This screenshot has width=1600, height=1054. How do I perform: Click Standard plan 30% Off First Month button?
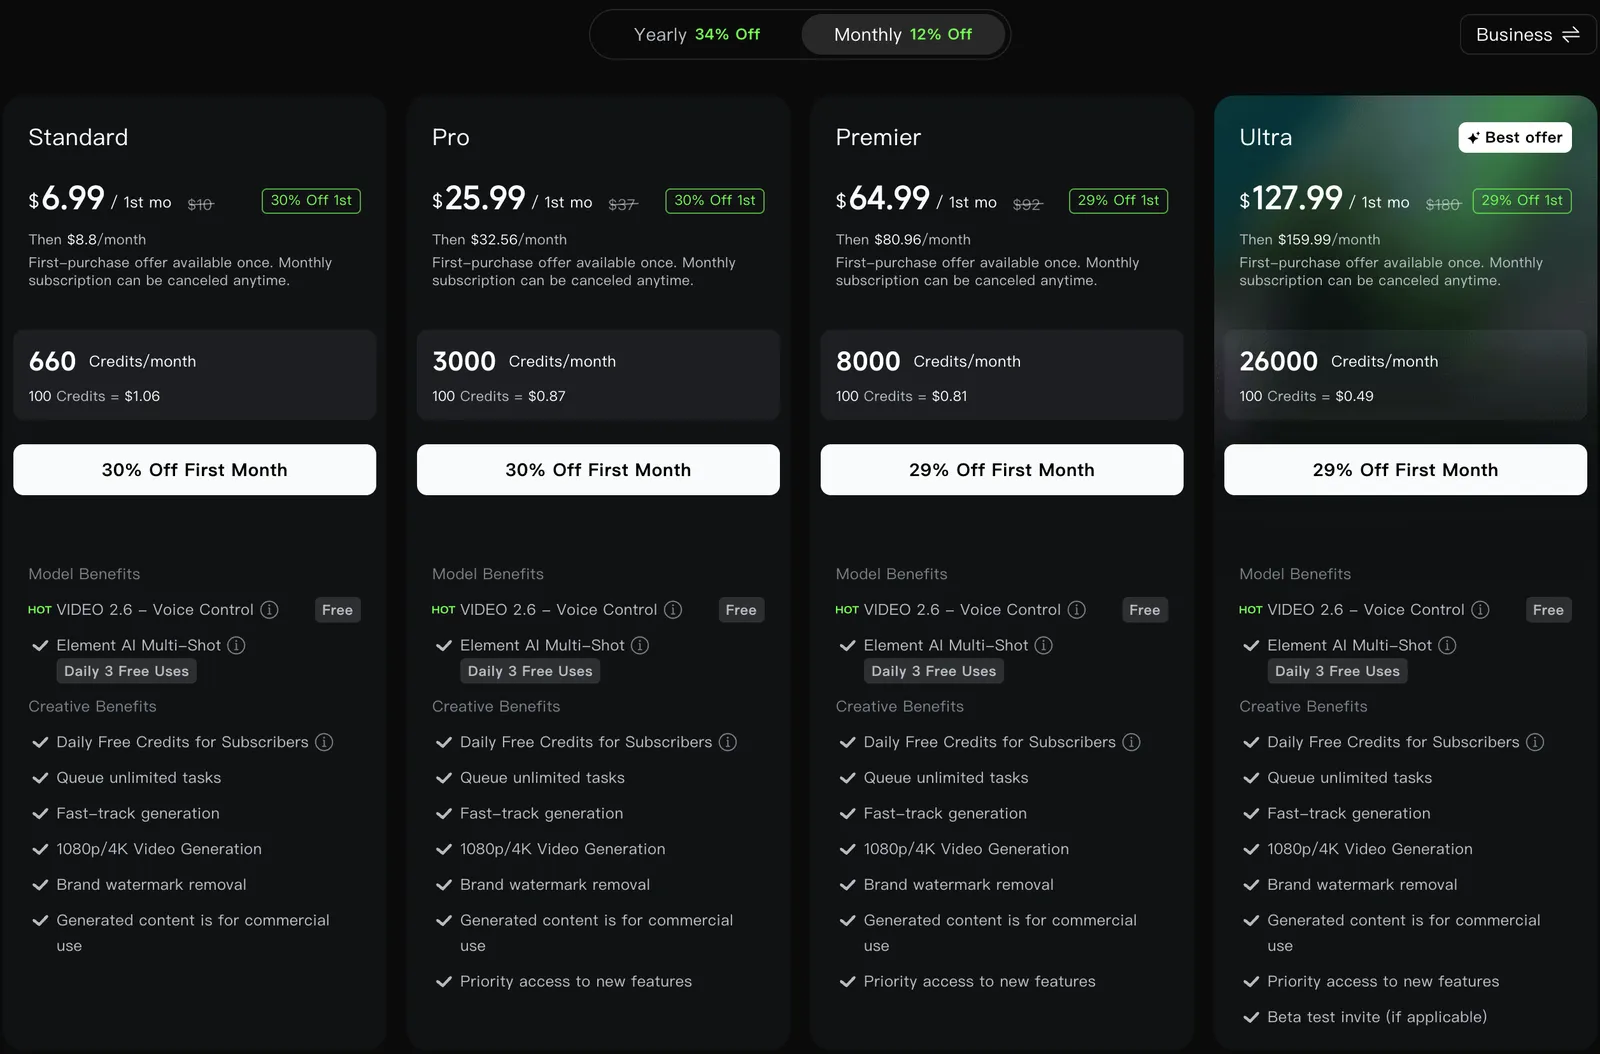[x=195, y=470]
